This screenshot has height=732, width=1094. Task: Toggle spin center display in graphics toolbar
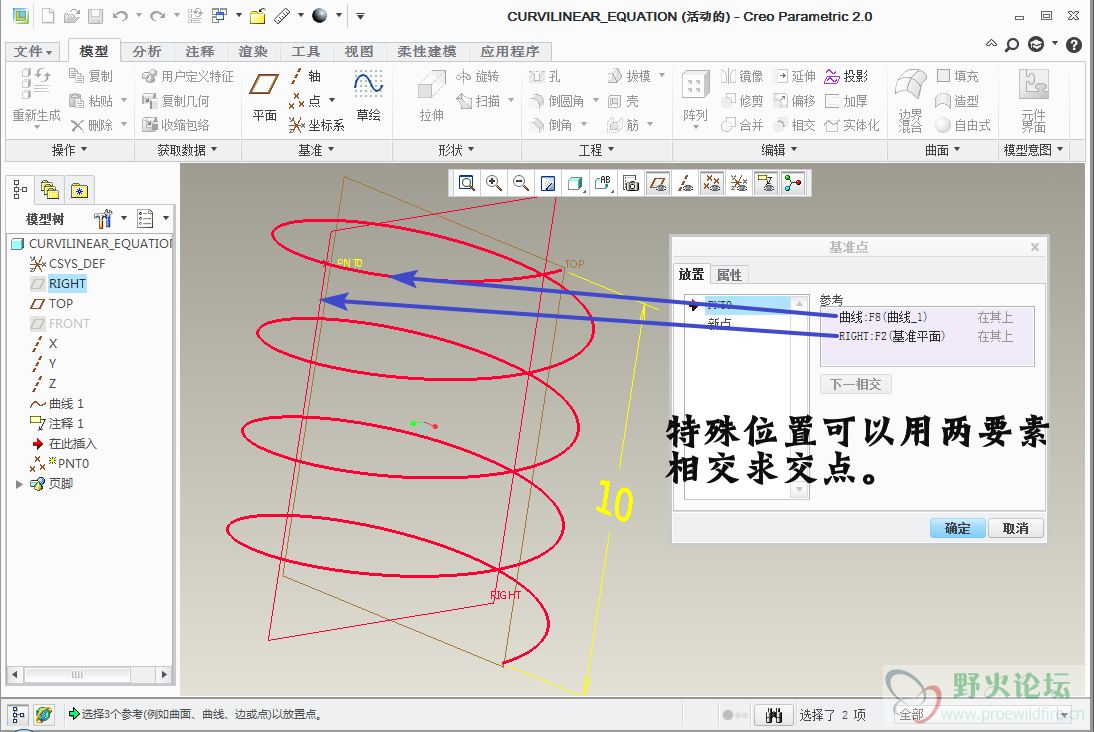tap(793, 184)
